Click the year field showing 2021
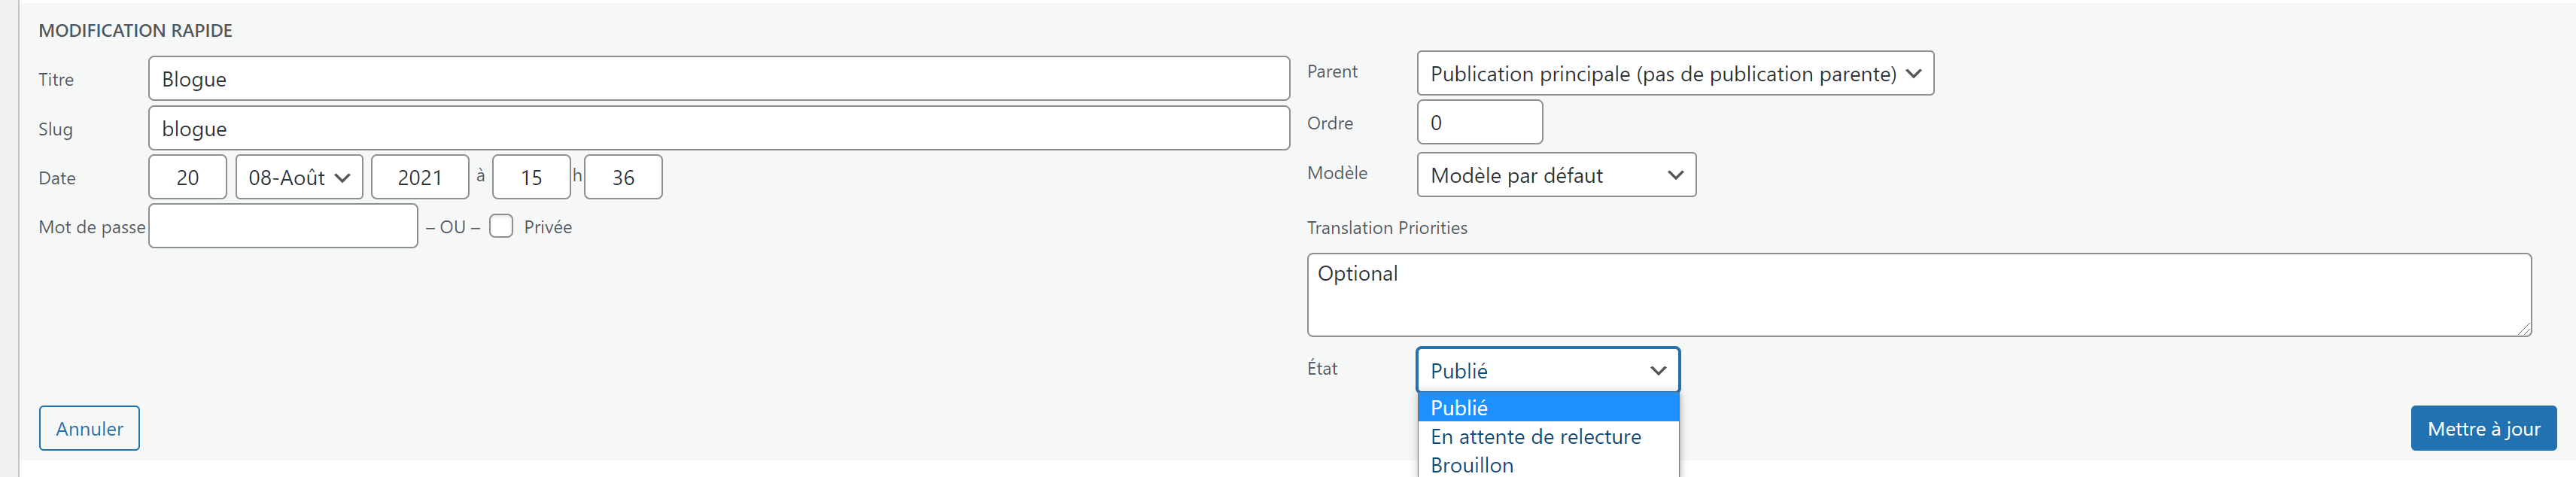The width and height of the screenshot is (2576, 477). pos(420,177)
